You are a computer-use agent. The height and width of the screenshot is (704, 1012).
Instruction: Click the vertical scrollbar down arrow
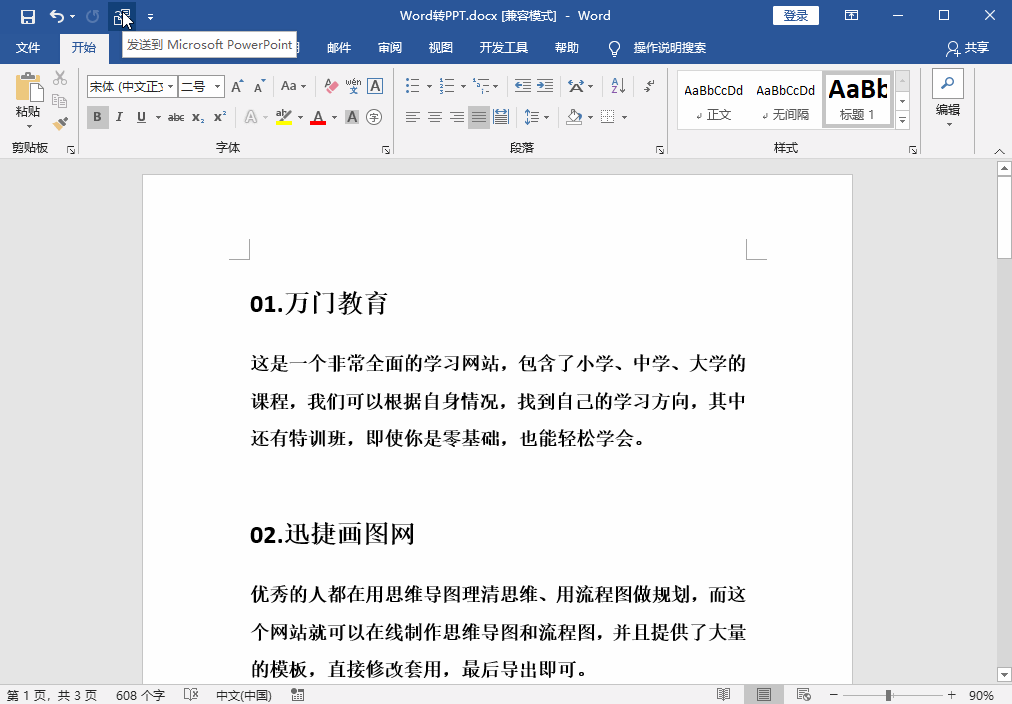click(x=1004, y=675)
